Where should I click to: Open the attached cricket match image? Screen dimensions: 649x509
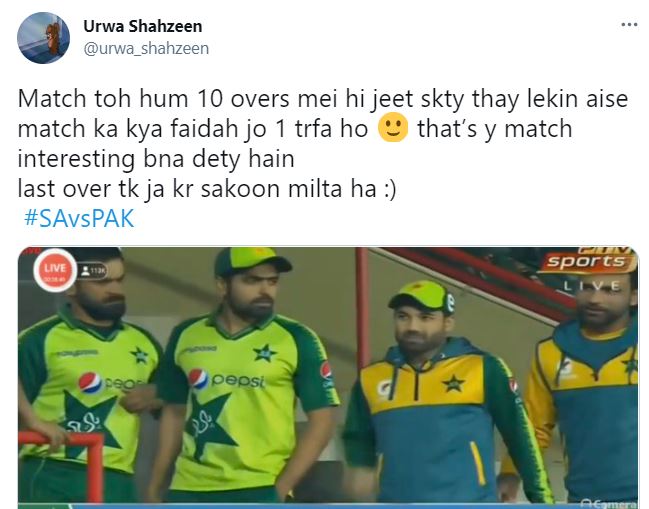[x=328, y=375]
